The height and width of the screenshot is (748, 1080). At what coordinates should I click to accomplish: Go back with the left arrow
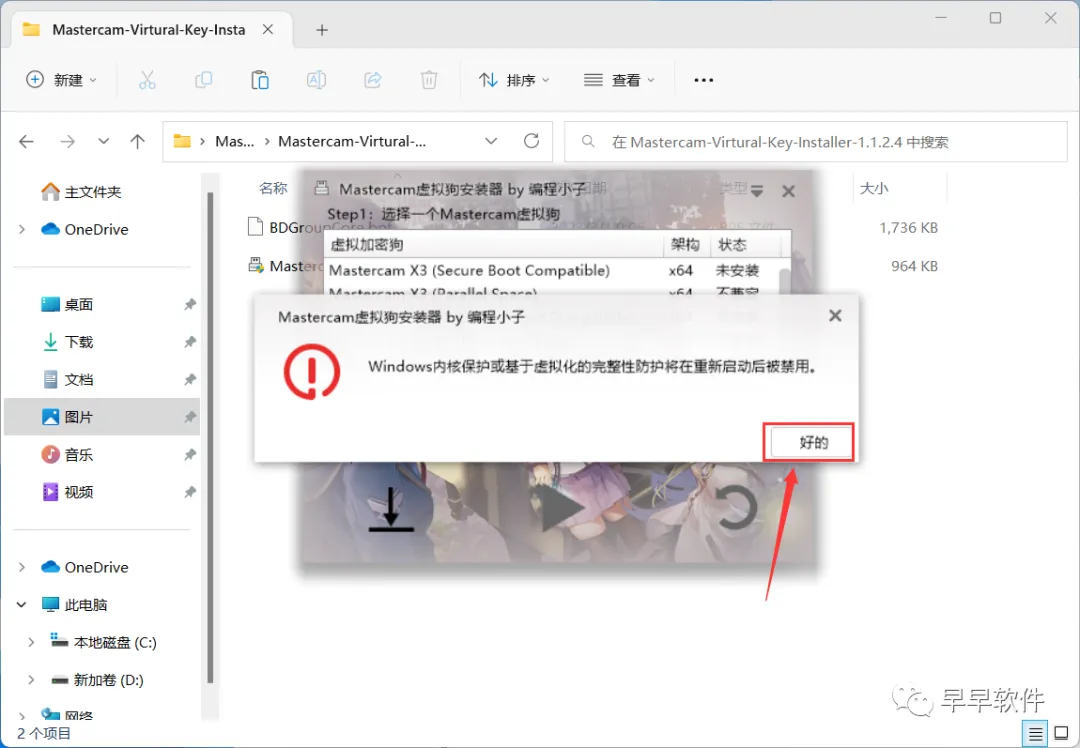pos(26,141)
